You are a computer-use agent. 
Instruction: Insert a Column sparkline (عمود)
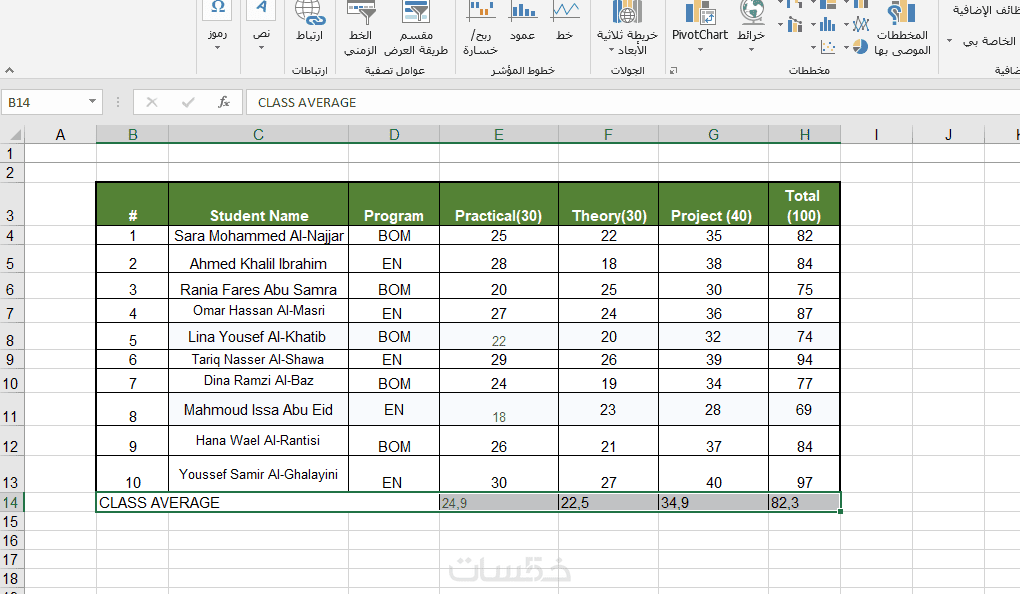523,22
